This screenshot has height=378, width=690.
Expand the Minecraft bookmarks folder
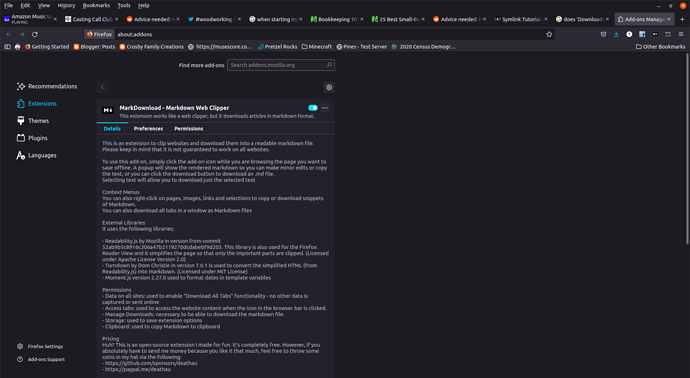[x=317, y=47]
